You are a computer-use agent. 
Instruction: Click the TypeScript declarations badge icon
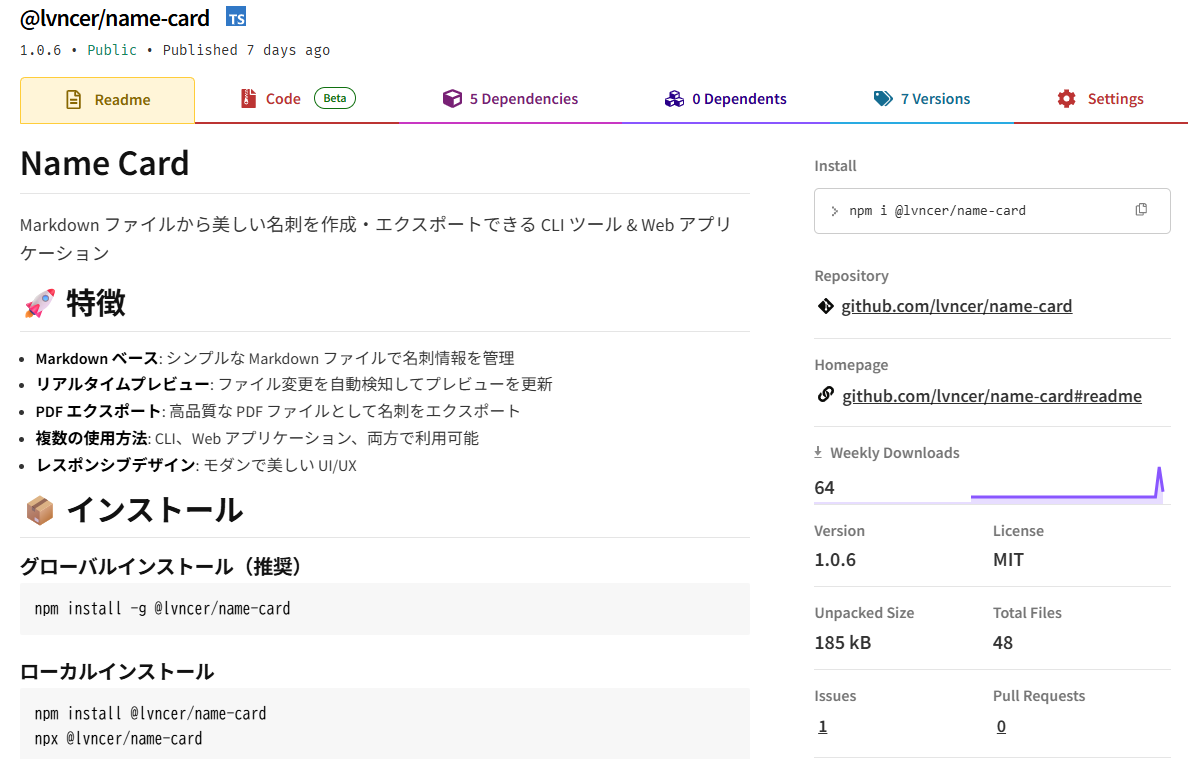236,17
